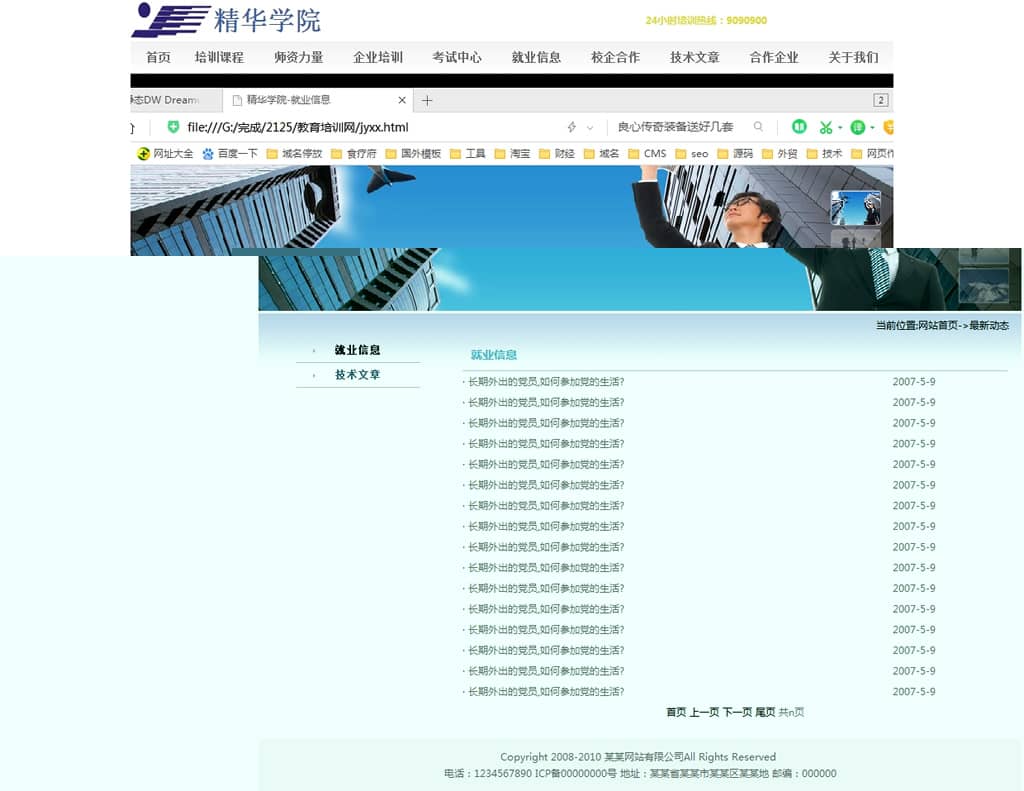Click the green shield security icon
This screenshot has height=791, width=1024.
pyautogui.click(x=173, y=127)
